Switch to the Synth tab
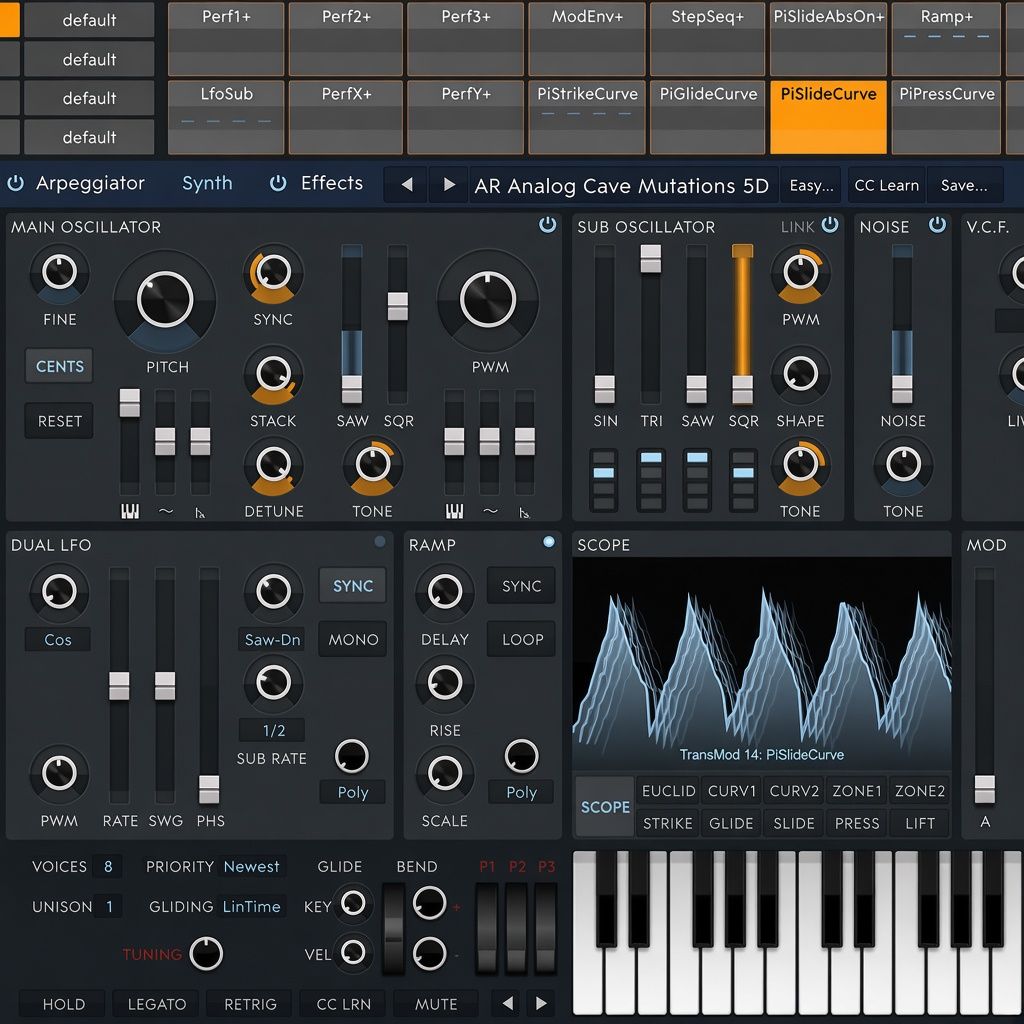Screen dimensions: 1024x1024 [x=207, y=184]
